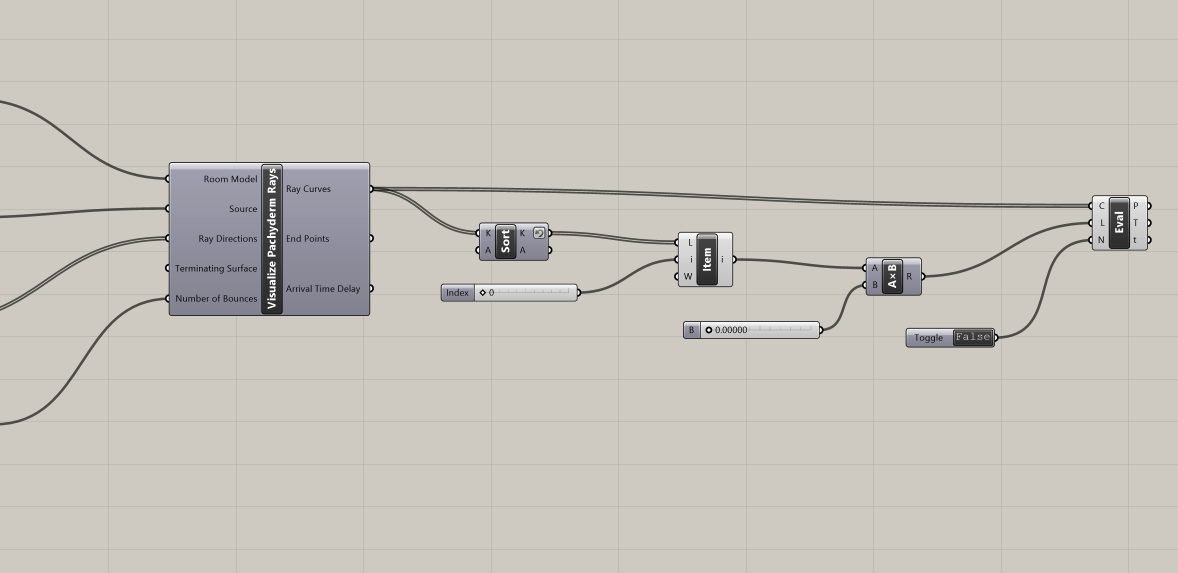Click the Ray Curves output parameter
This screenshot has height=573, width=1178.
pyautogui.click(x=308, y=189)
